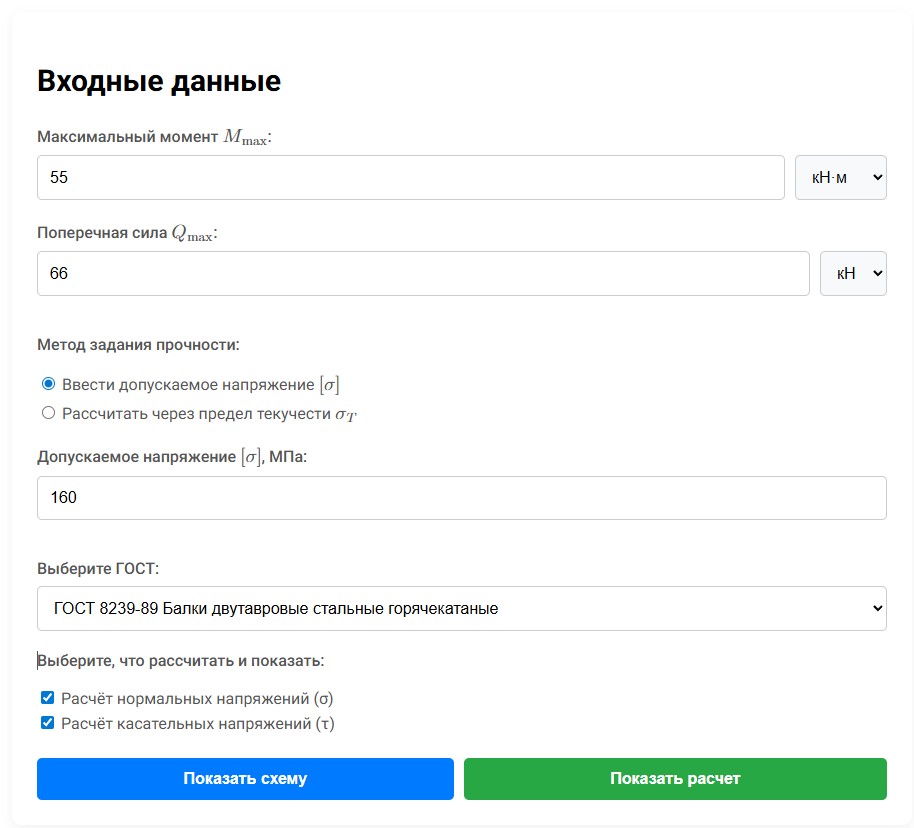The height and width of the screenshot is (828, 914).
Task: Click the allowable stress field containing 160
Action: pyautogui.click(x=461, y=497)
